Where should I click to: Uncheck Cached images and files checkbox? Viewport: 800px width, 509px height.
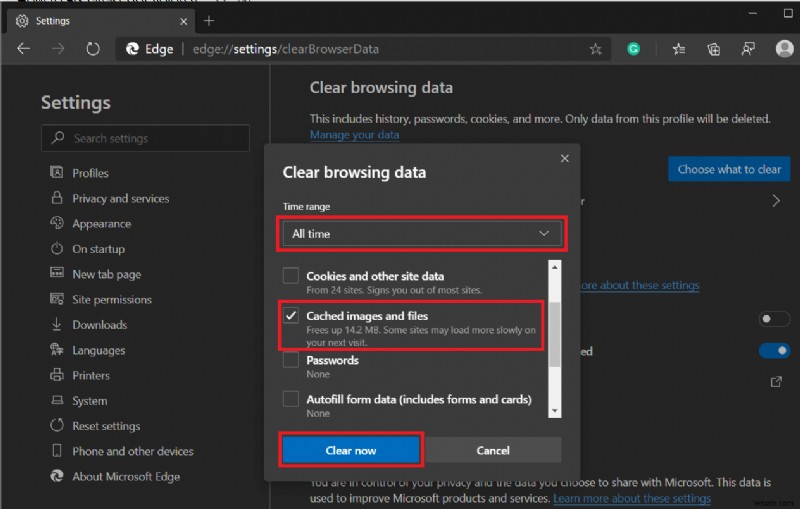[291, 316]
